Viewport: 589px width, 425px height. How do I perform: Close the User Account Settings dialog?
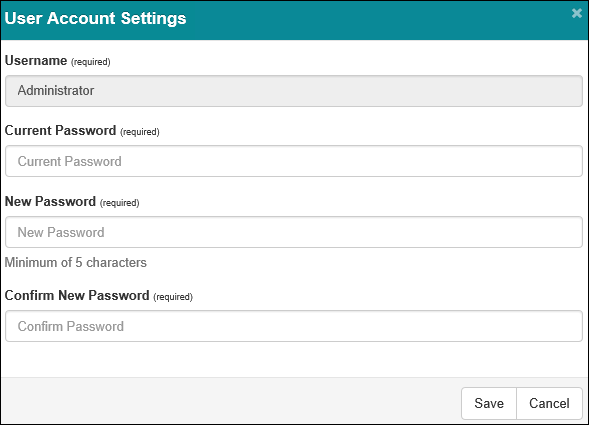tap(577, 14)
